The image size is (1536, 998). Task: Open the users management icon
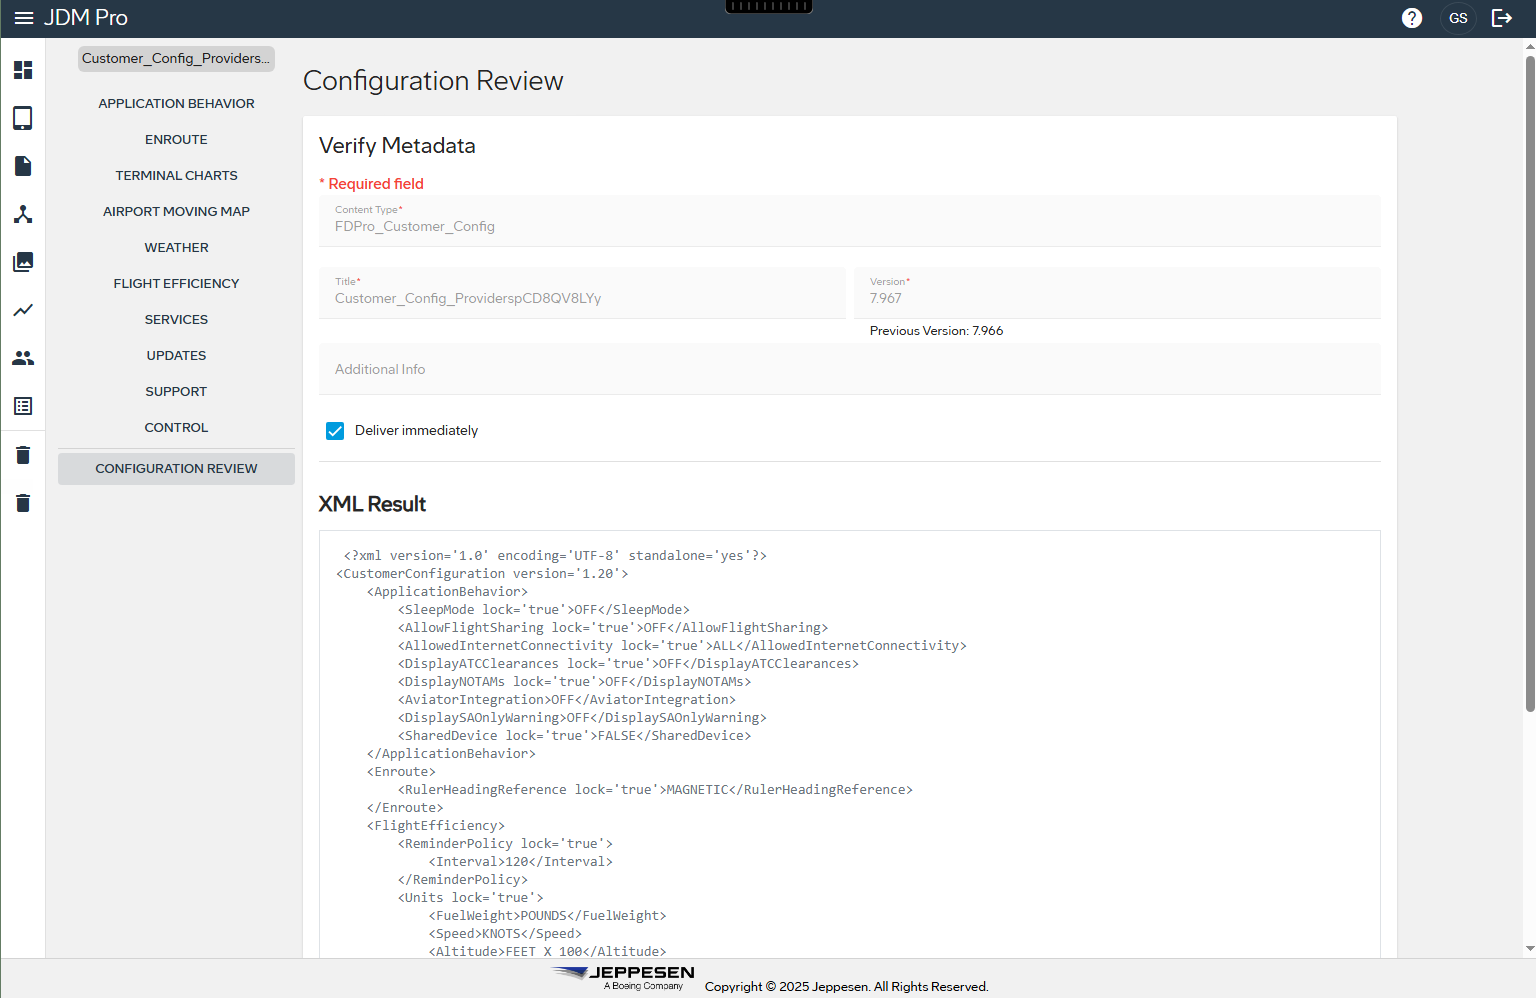click(23, 358)
